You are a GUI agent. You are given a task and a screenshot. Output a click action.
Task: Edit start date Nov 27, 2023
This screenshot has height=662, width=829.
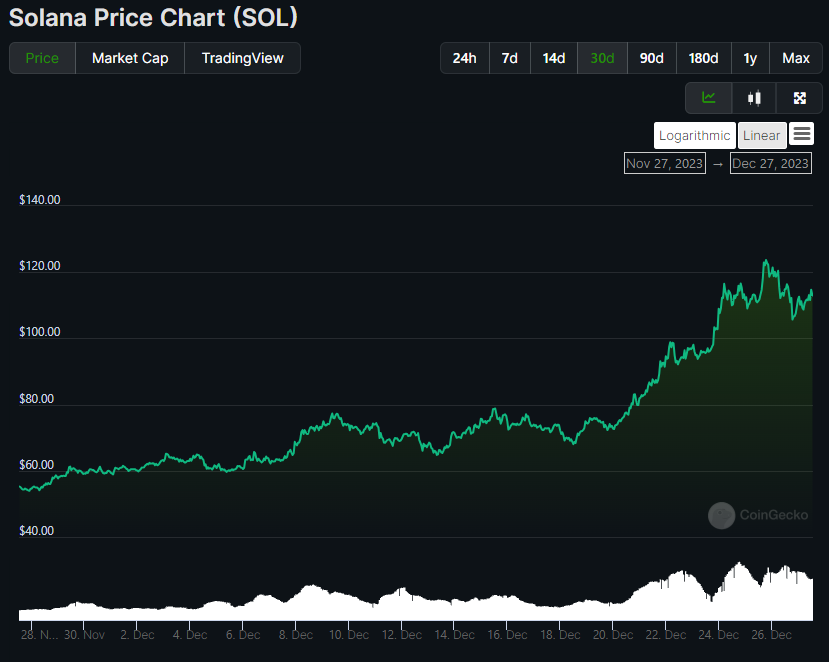(x=665, y=163)
